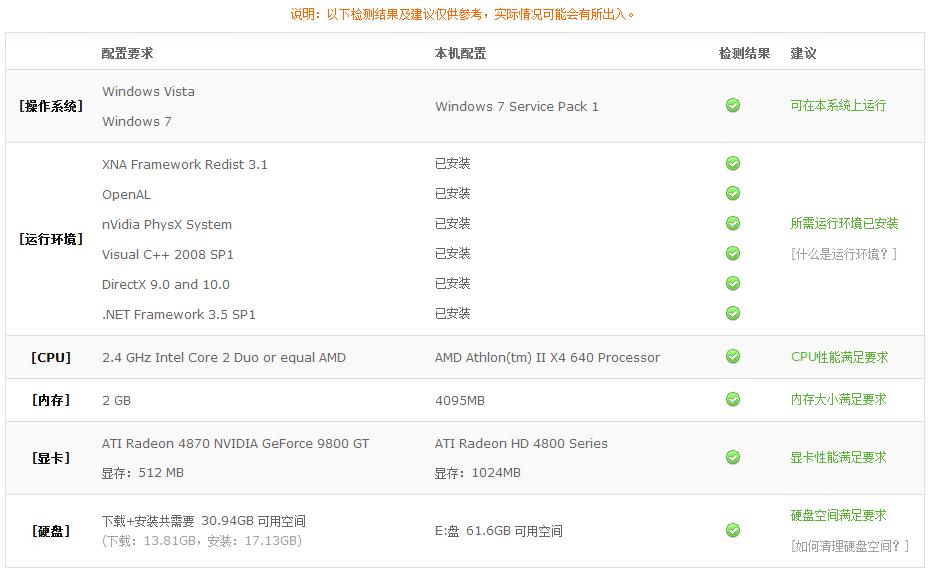Select the 检测结果 column header
928x569 pixels.
[x=745, y=53]
